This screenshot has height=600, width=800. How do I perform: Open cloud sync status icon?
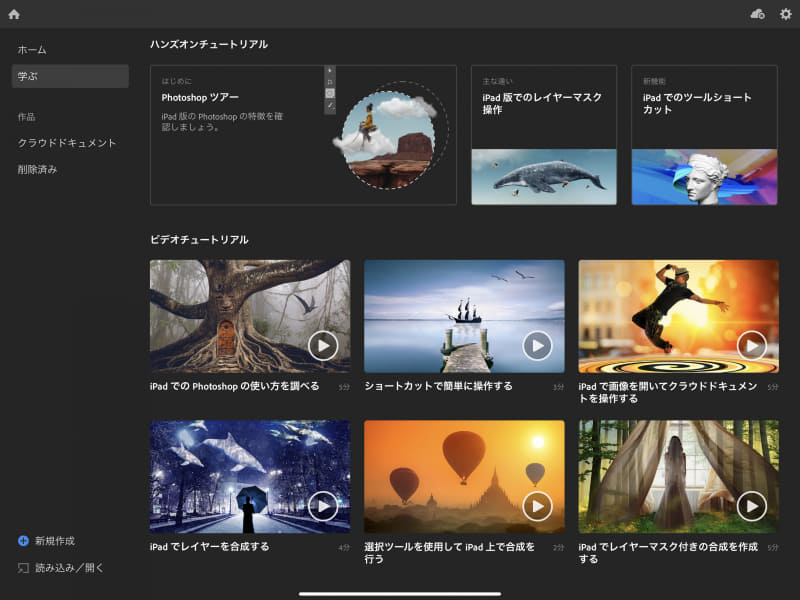coord(758,14)
